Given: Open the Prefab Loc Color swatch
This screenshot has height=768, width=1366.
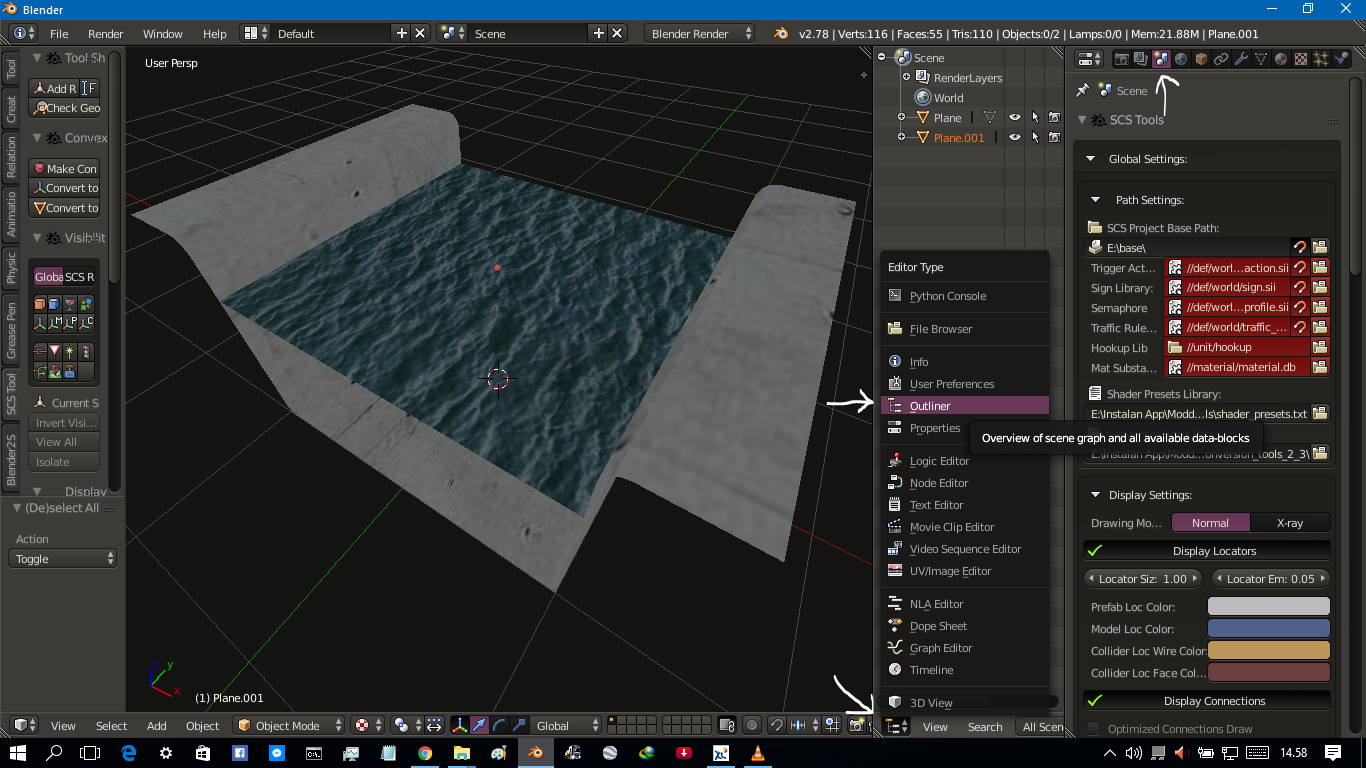Looking at the screenshot, I should coord(1268,606).
